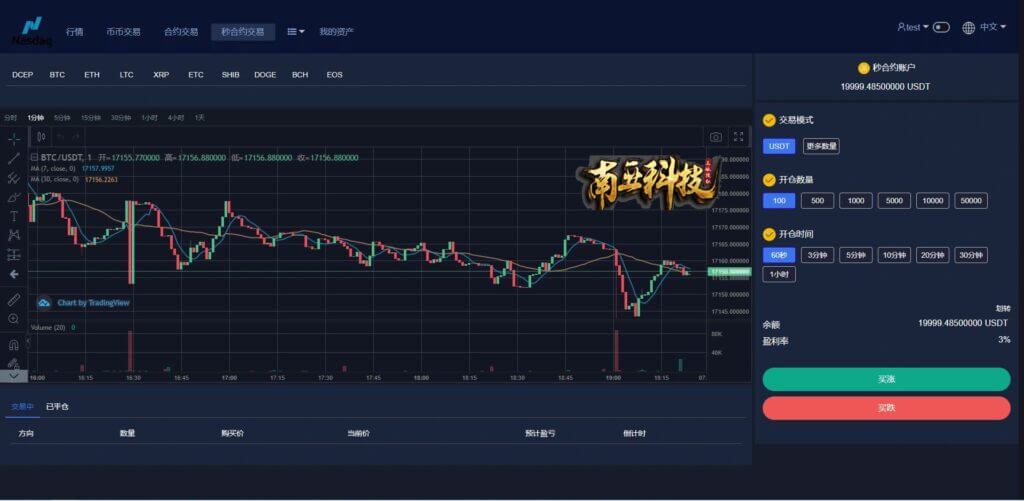The width and height of the screenshot is (1024, 501).
Task: Select 10分钟 opening time
Action: [894, 255]
